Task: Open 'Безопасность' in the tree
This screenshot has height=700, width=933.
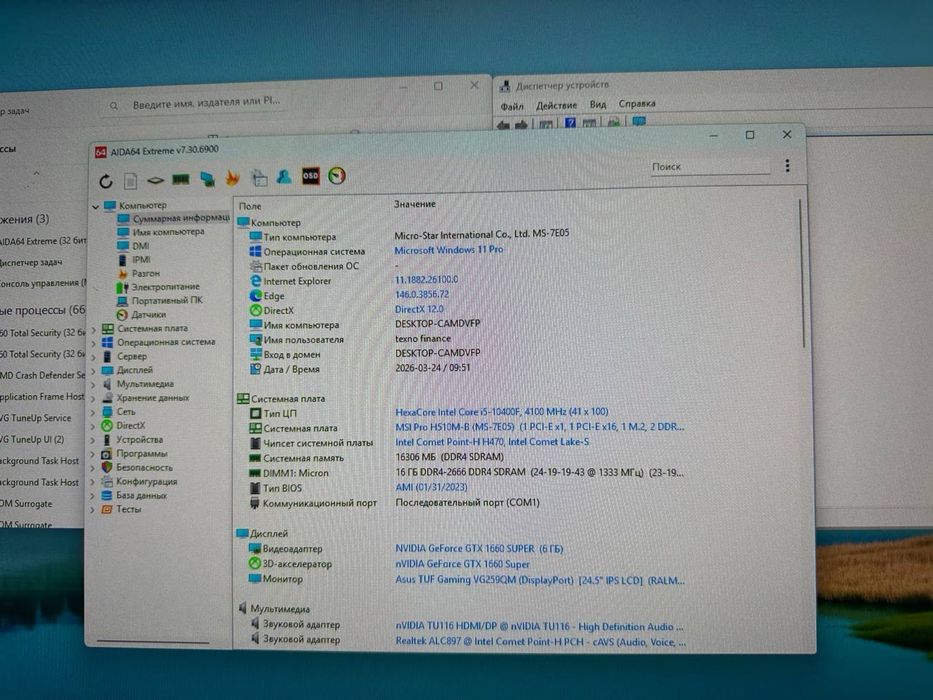Action: (145, 467)
